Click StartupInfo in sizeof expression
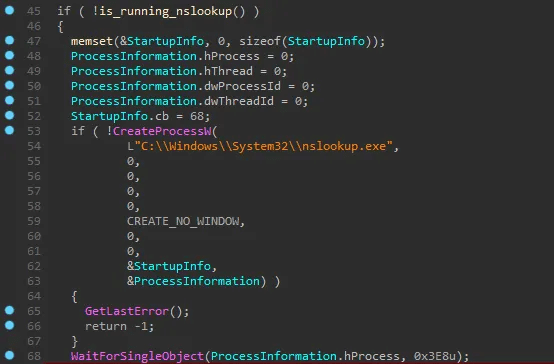The height and width of the screenshot is (364, 554). [x=326, y=41]
